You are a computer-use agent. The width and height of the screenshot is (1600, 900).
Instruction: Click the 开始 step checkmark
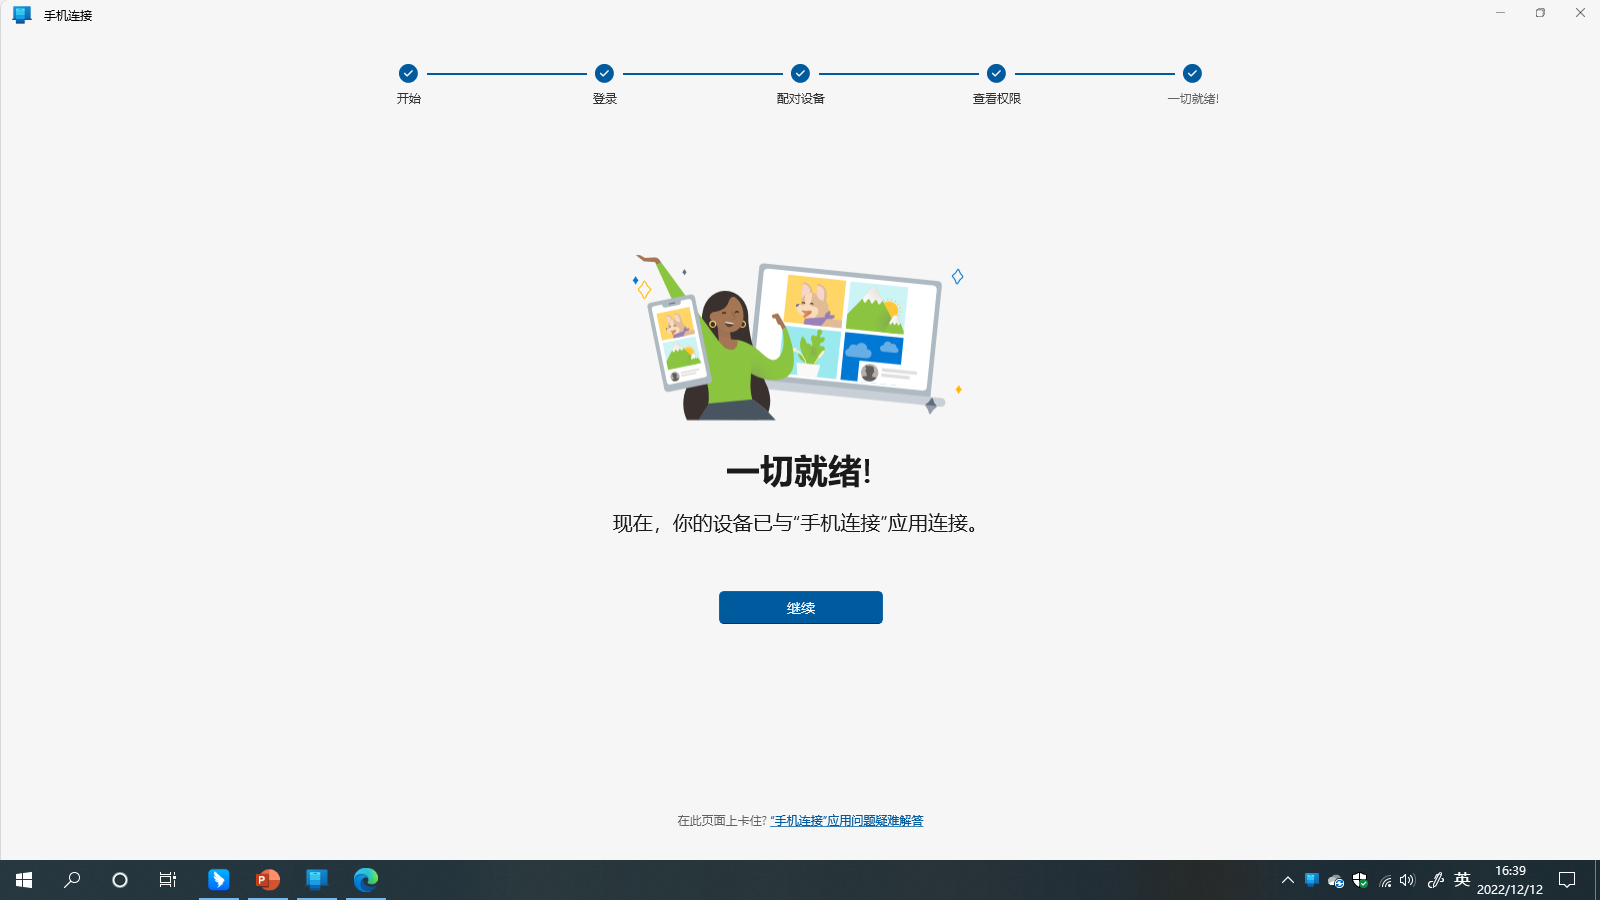[408, 73]
